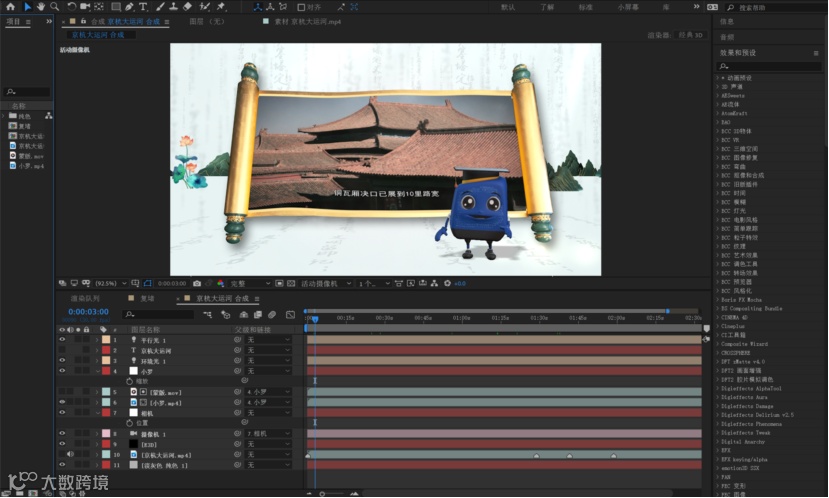Select the Puppet Pin tool

[x=221, y=7]
